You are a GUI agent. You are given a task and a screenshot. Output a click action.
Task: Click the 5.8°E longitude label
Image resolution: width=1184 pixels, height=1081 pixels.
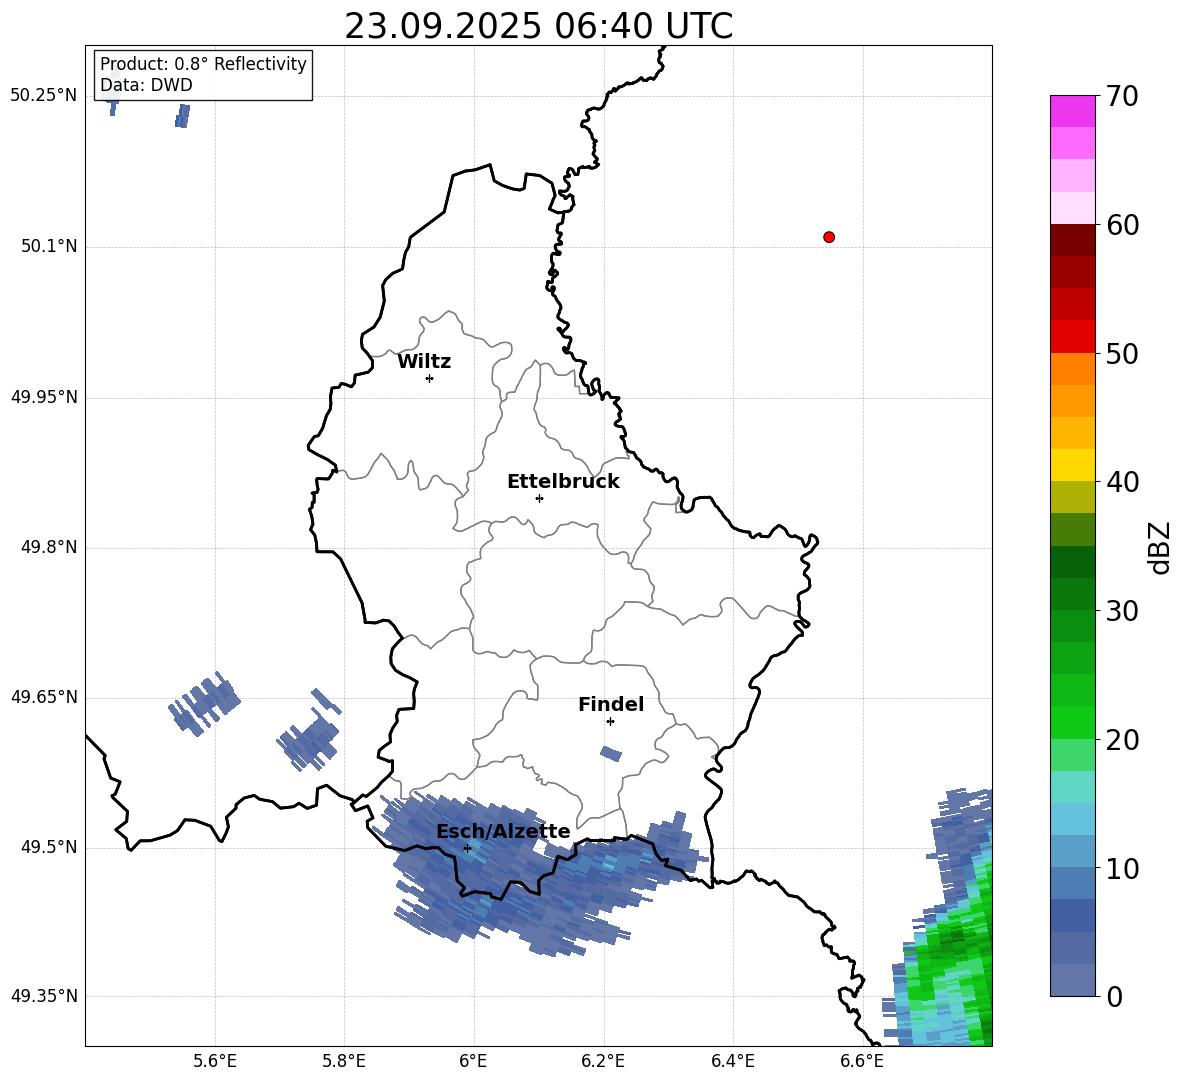click(x=344, y=1061)
